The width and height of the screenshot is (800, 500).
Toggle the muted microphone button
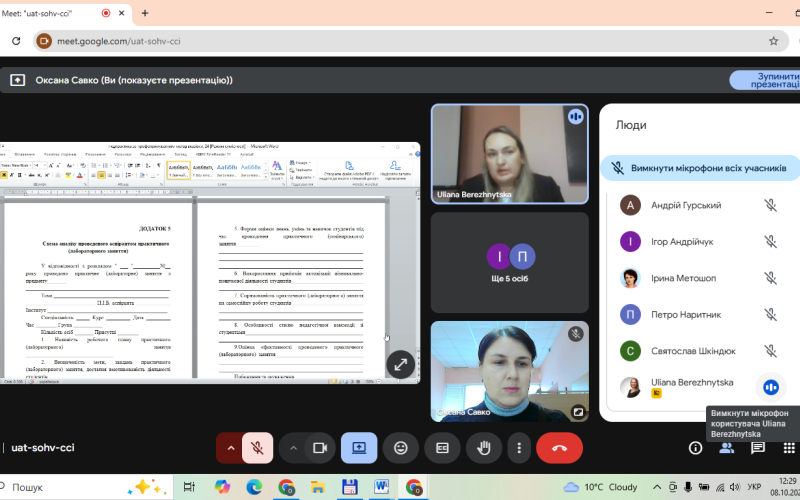point(257,448)
